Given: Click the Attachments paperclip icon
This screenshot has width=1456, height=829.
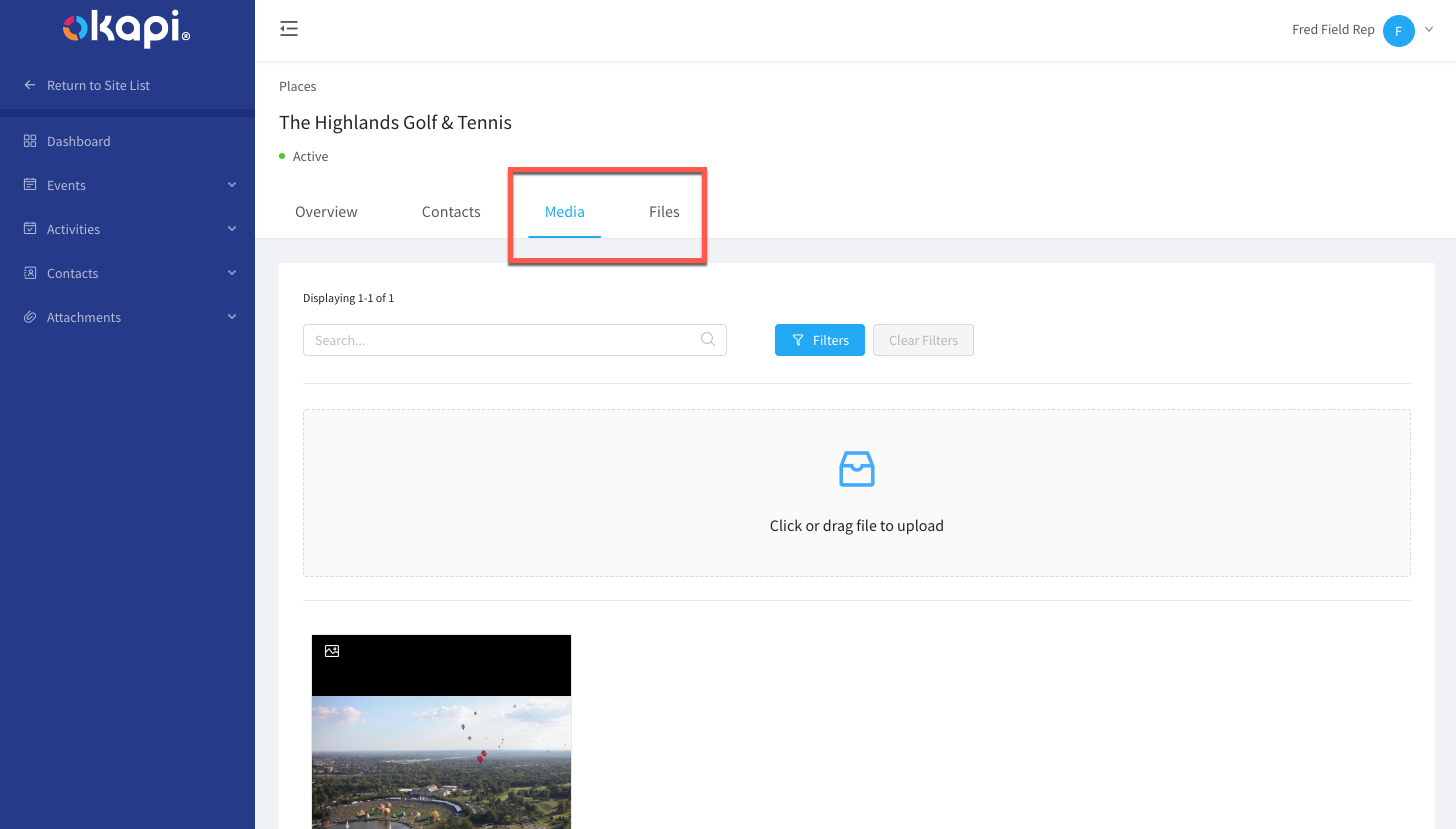Looking at the screenshot, I should coord(30,317).
